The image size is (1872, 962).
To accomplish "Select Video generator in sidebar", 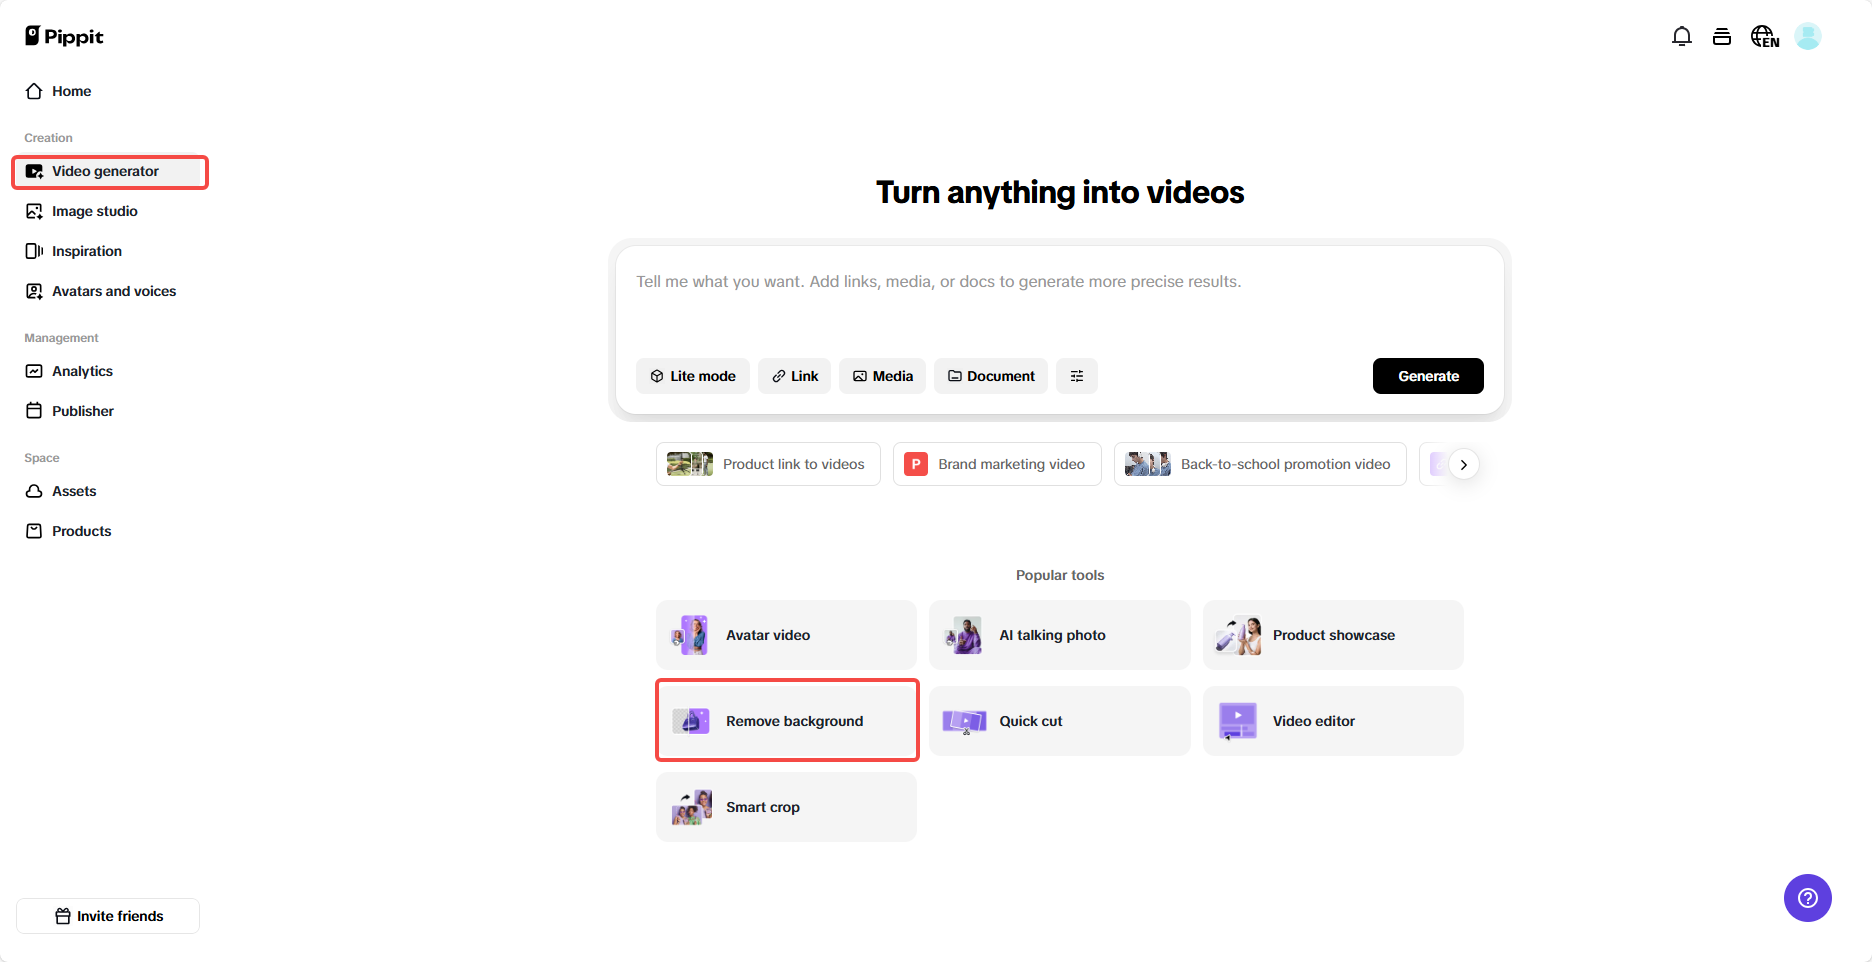I will pyautogui.click(x=109, y=171).
